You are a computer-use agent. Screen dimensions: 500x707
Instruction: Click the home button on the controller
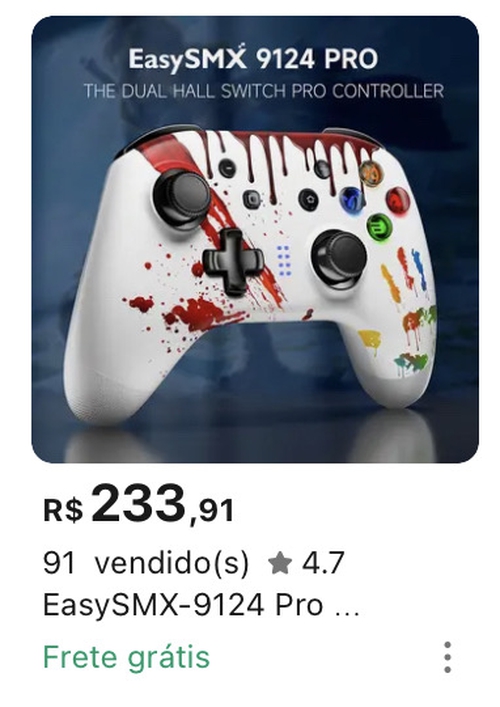309,199
